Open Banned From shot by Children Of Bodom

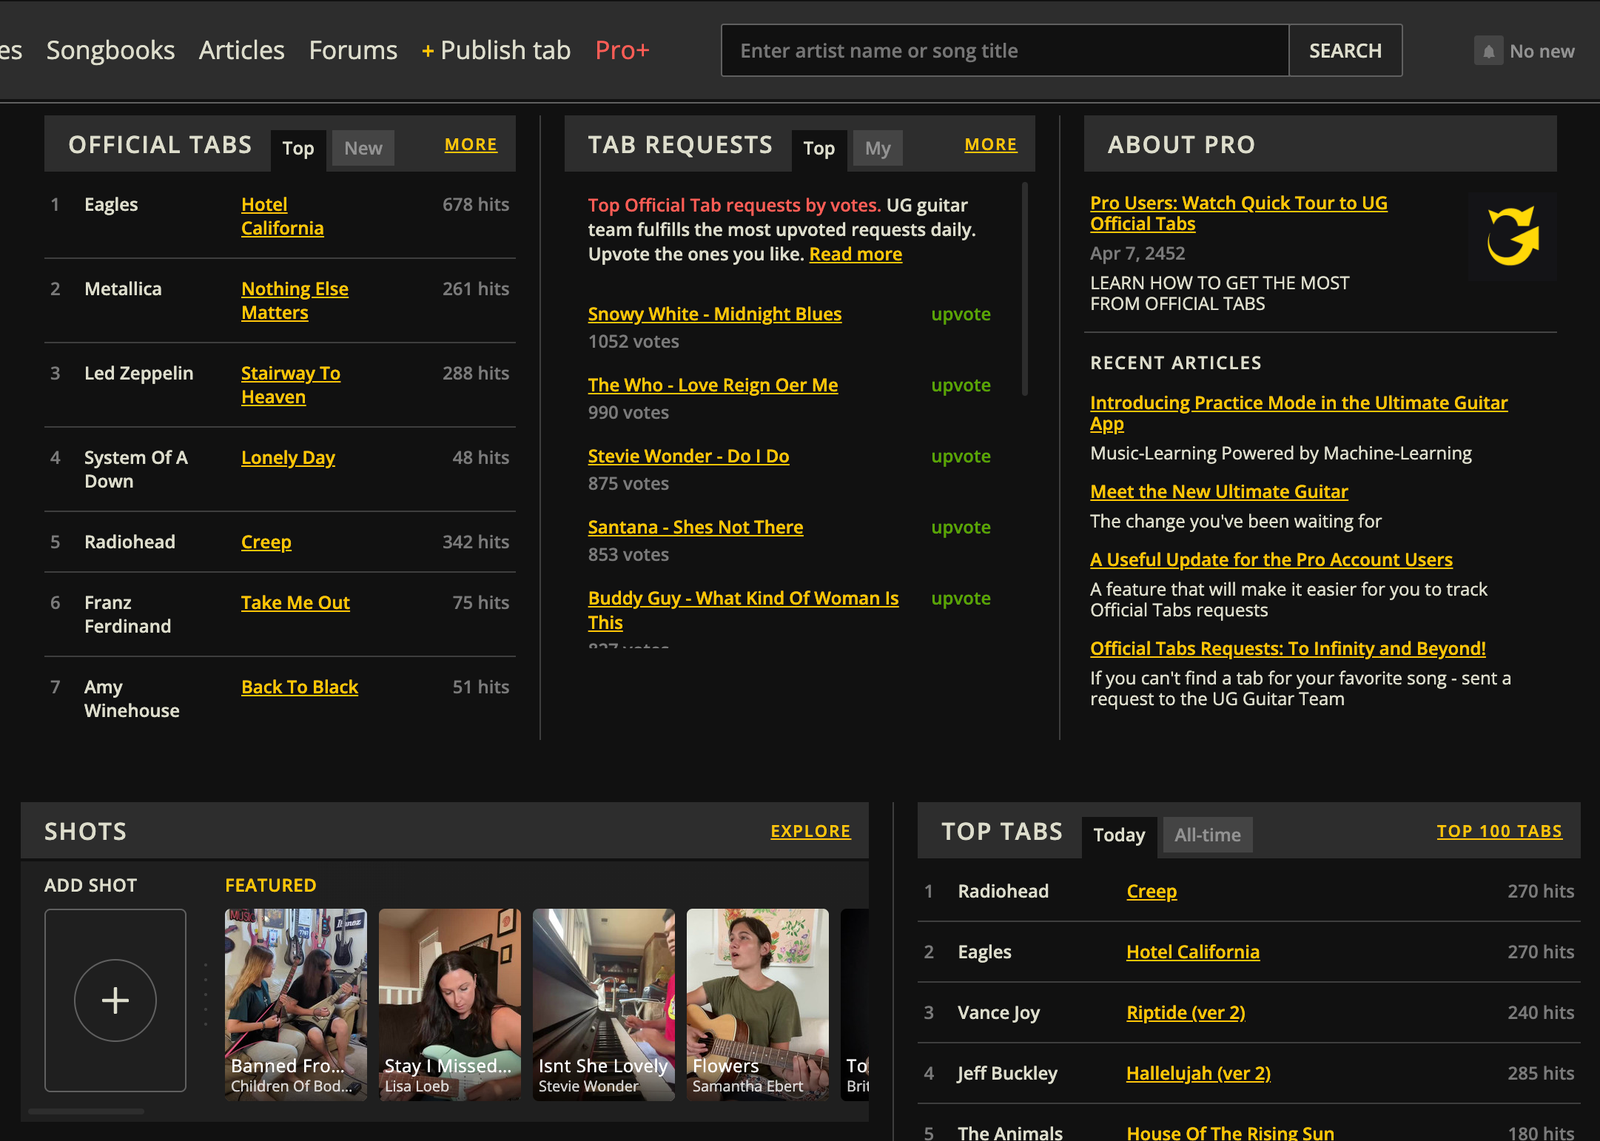coord(296,1005)
